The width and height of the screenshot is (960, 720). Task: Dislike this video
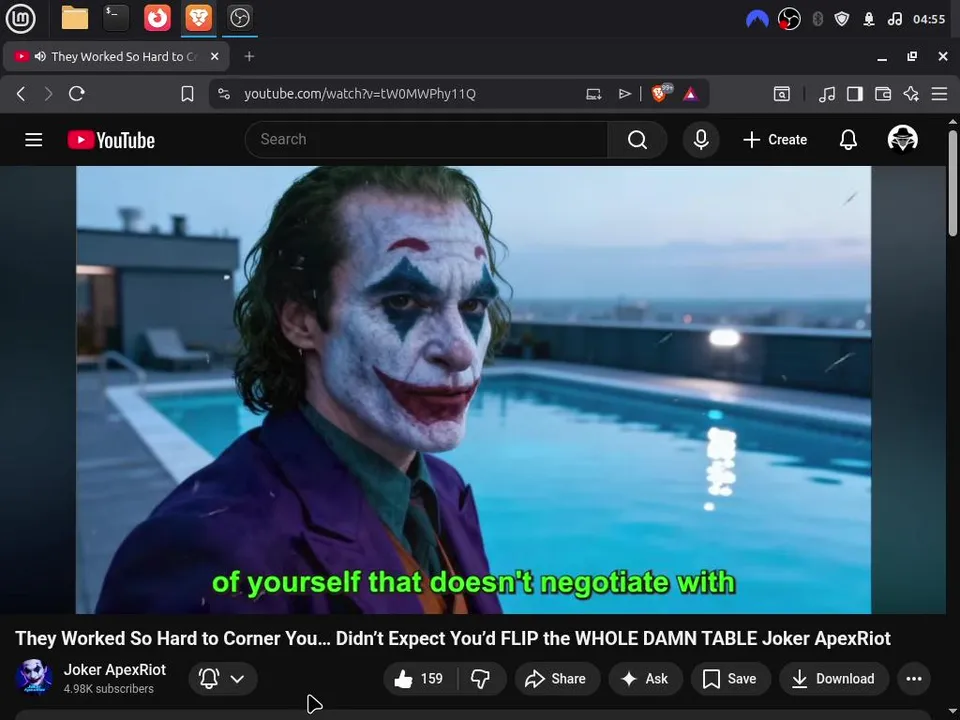[481, 678]
